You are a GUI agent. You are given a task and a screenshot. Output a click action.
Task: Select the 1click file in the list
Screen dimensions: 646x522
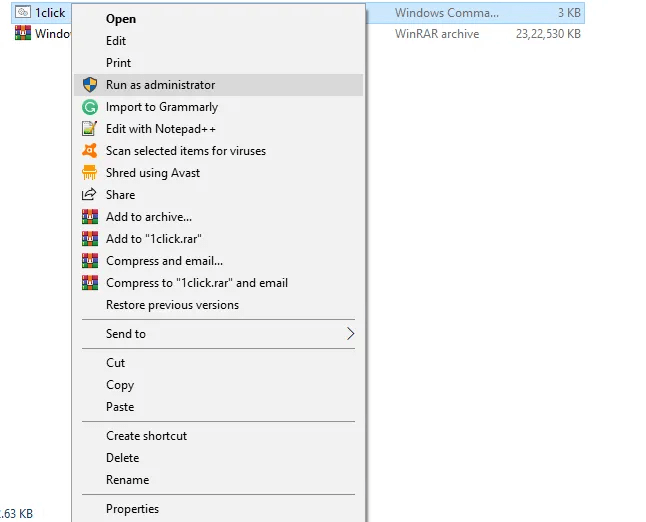pyautogui.click(x=50, y=13)
